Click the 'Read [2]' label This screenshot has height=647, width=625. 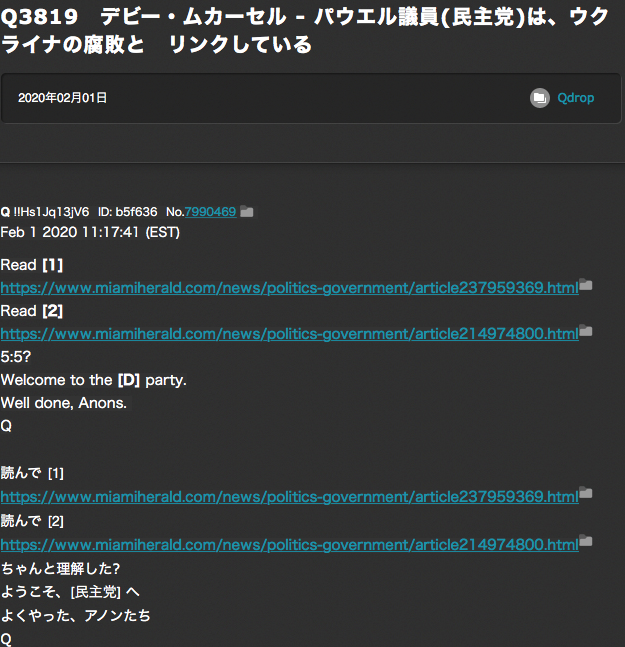[x=32, y=311]
